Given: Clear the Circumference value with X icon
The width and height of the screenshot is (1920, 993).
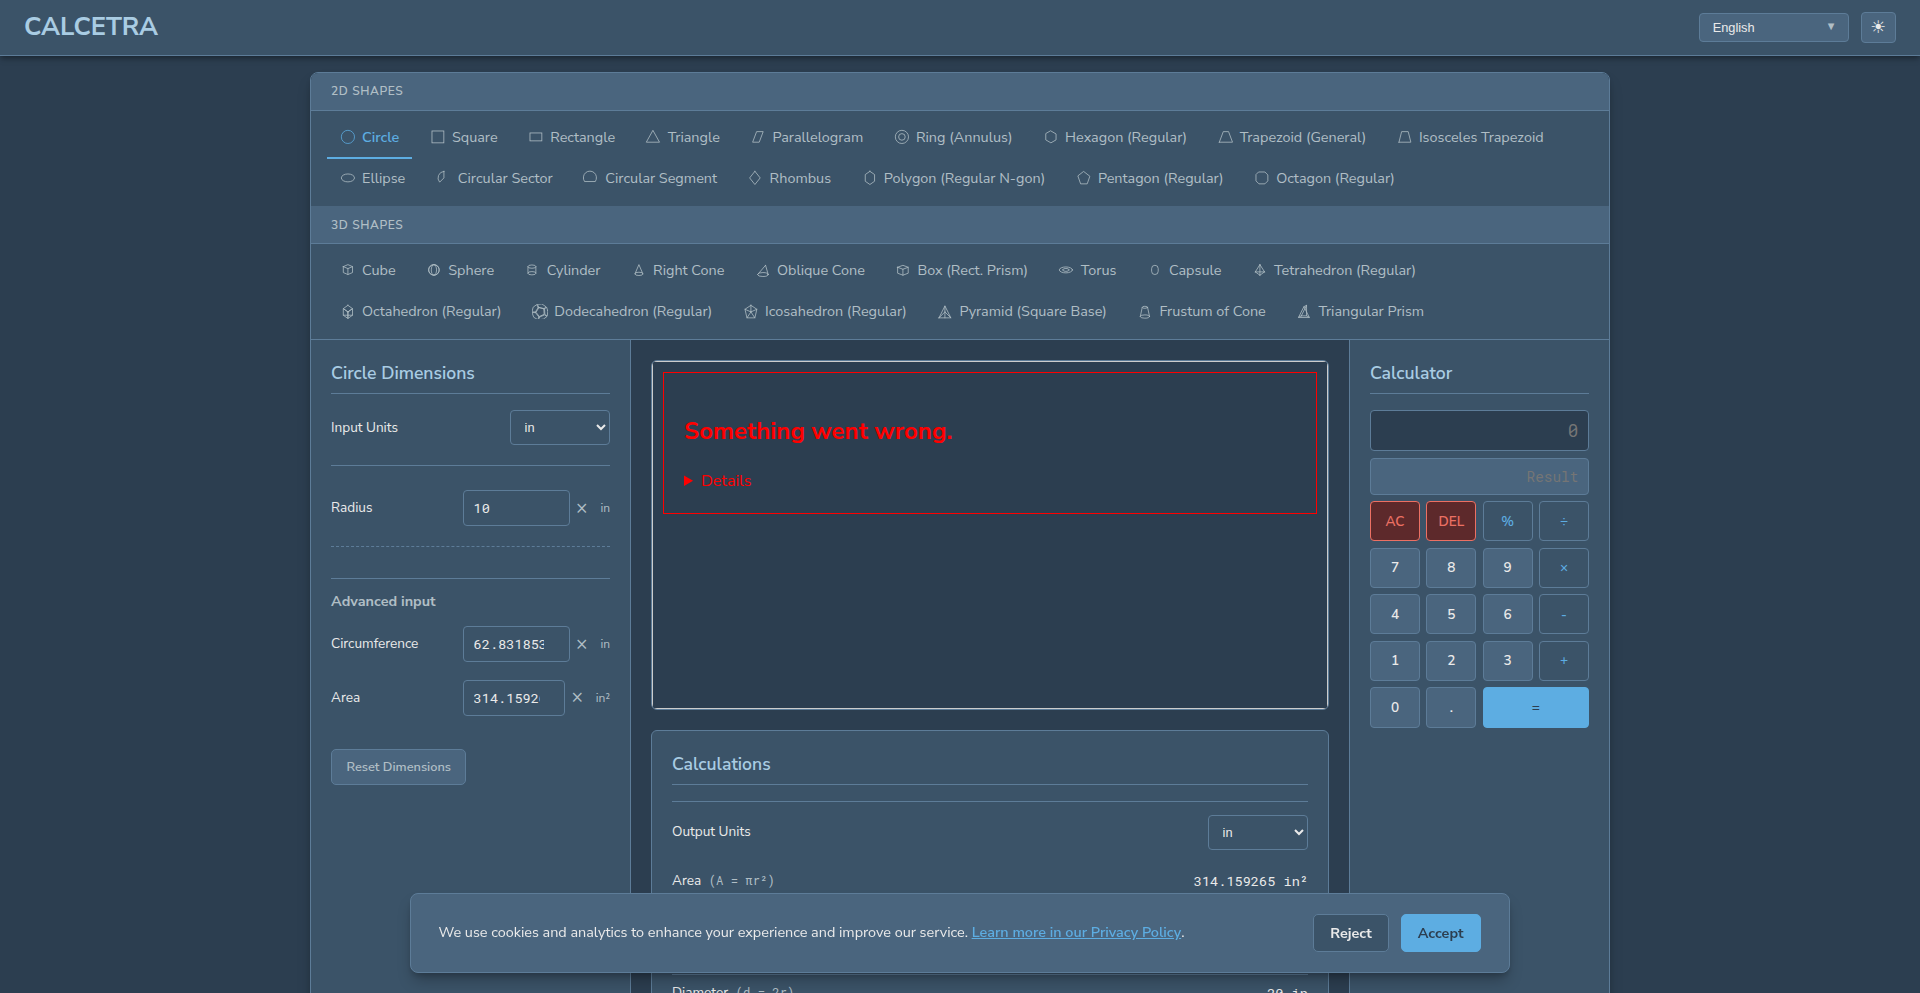Looking at the screenshot, I should click(x=582, y=644).
